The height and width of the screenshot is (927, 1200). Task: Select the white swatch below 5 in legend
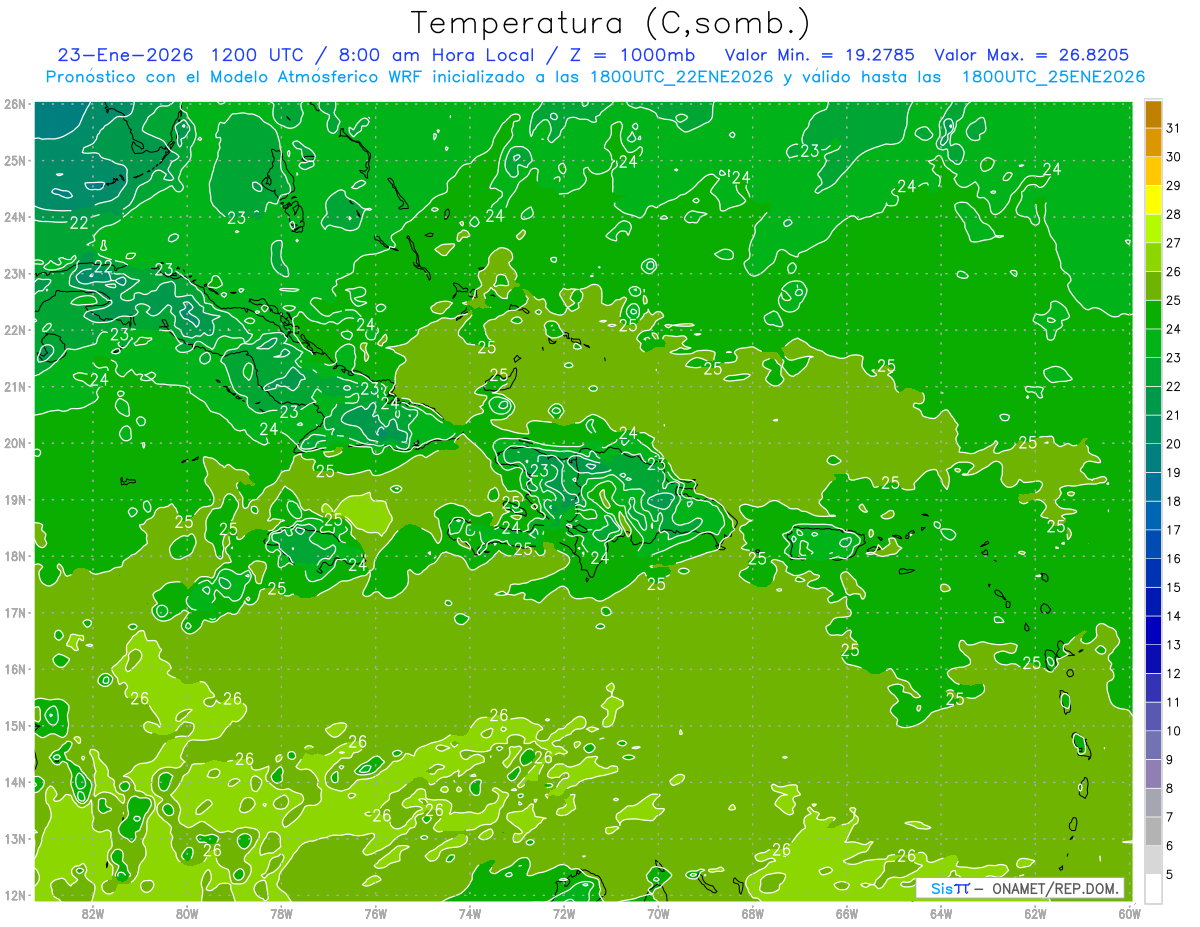coord(1153,888)
